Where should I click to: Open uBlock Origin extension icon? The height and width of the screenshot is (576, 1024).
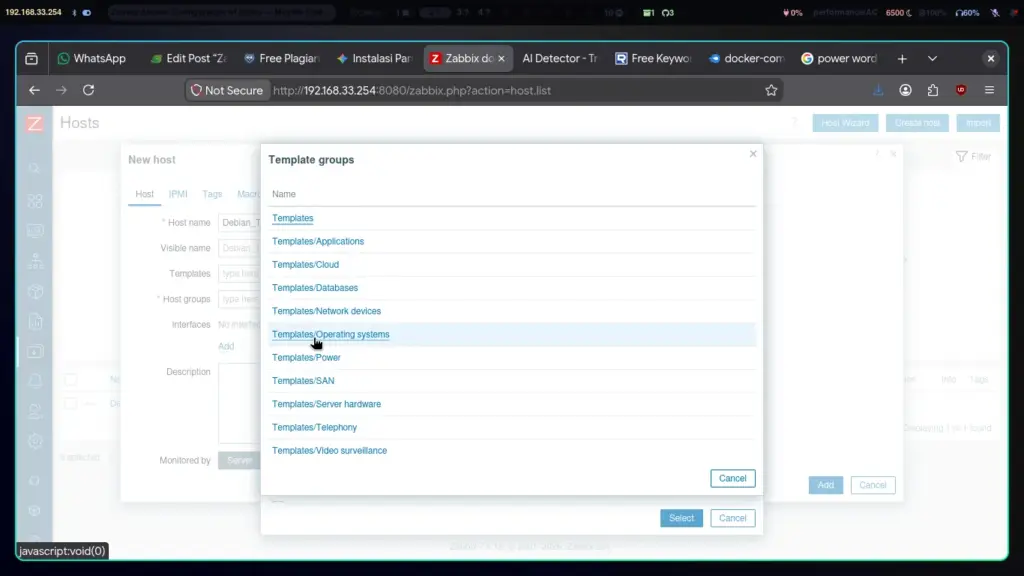click(961, 90)
